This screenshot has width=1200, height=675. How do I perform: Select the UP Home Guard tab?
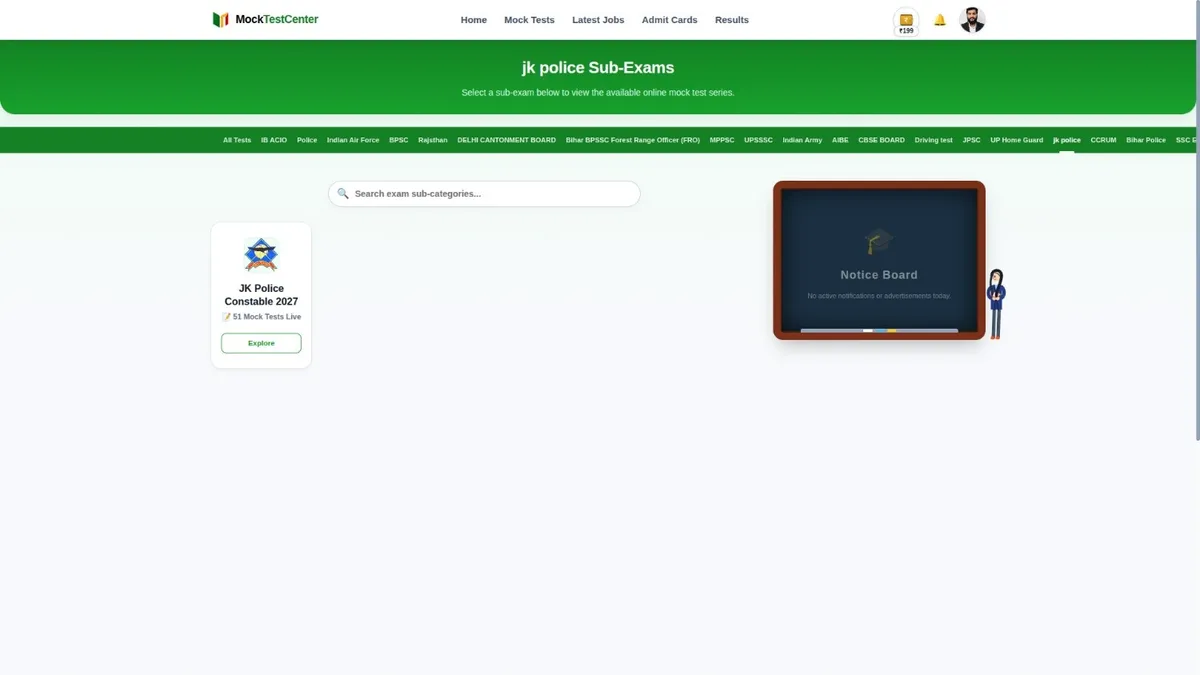(x=1017, y=140)
